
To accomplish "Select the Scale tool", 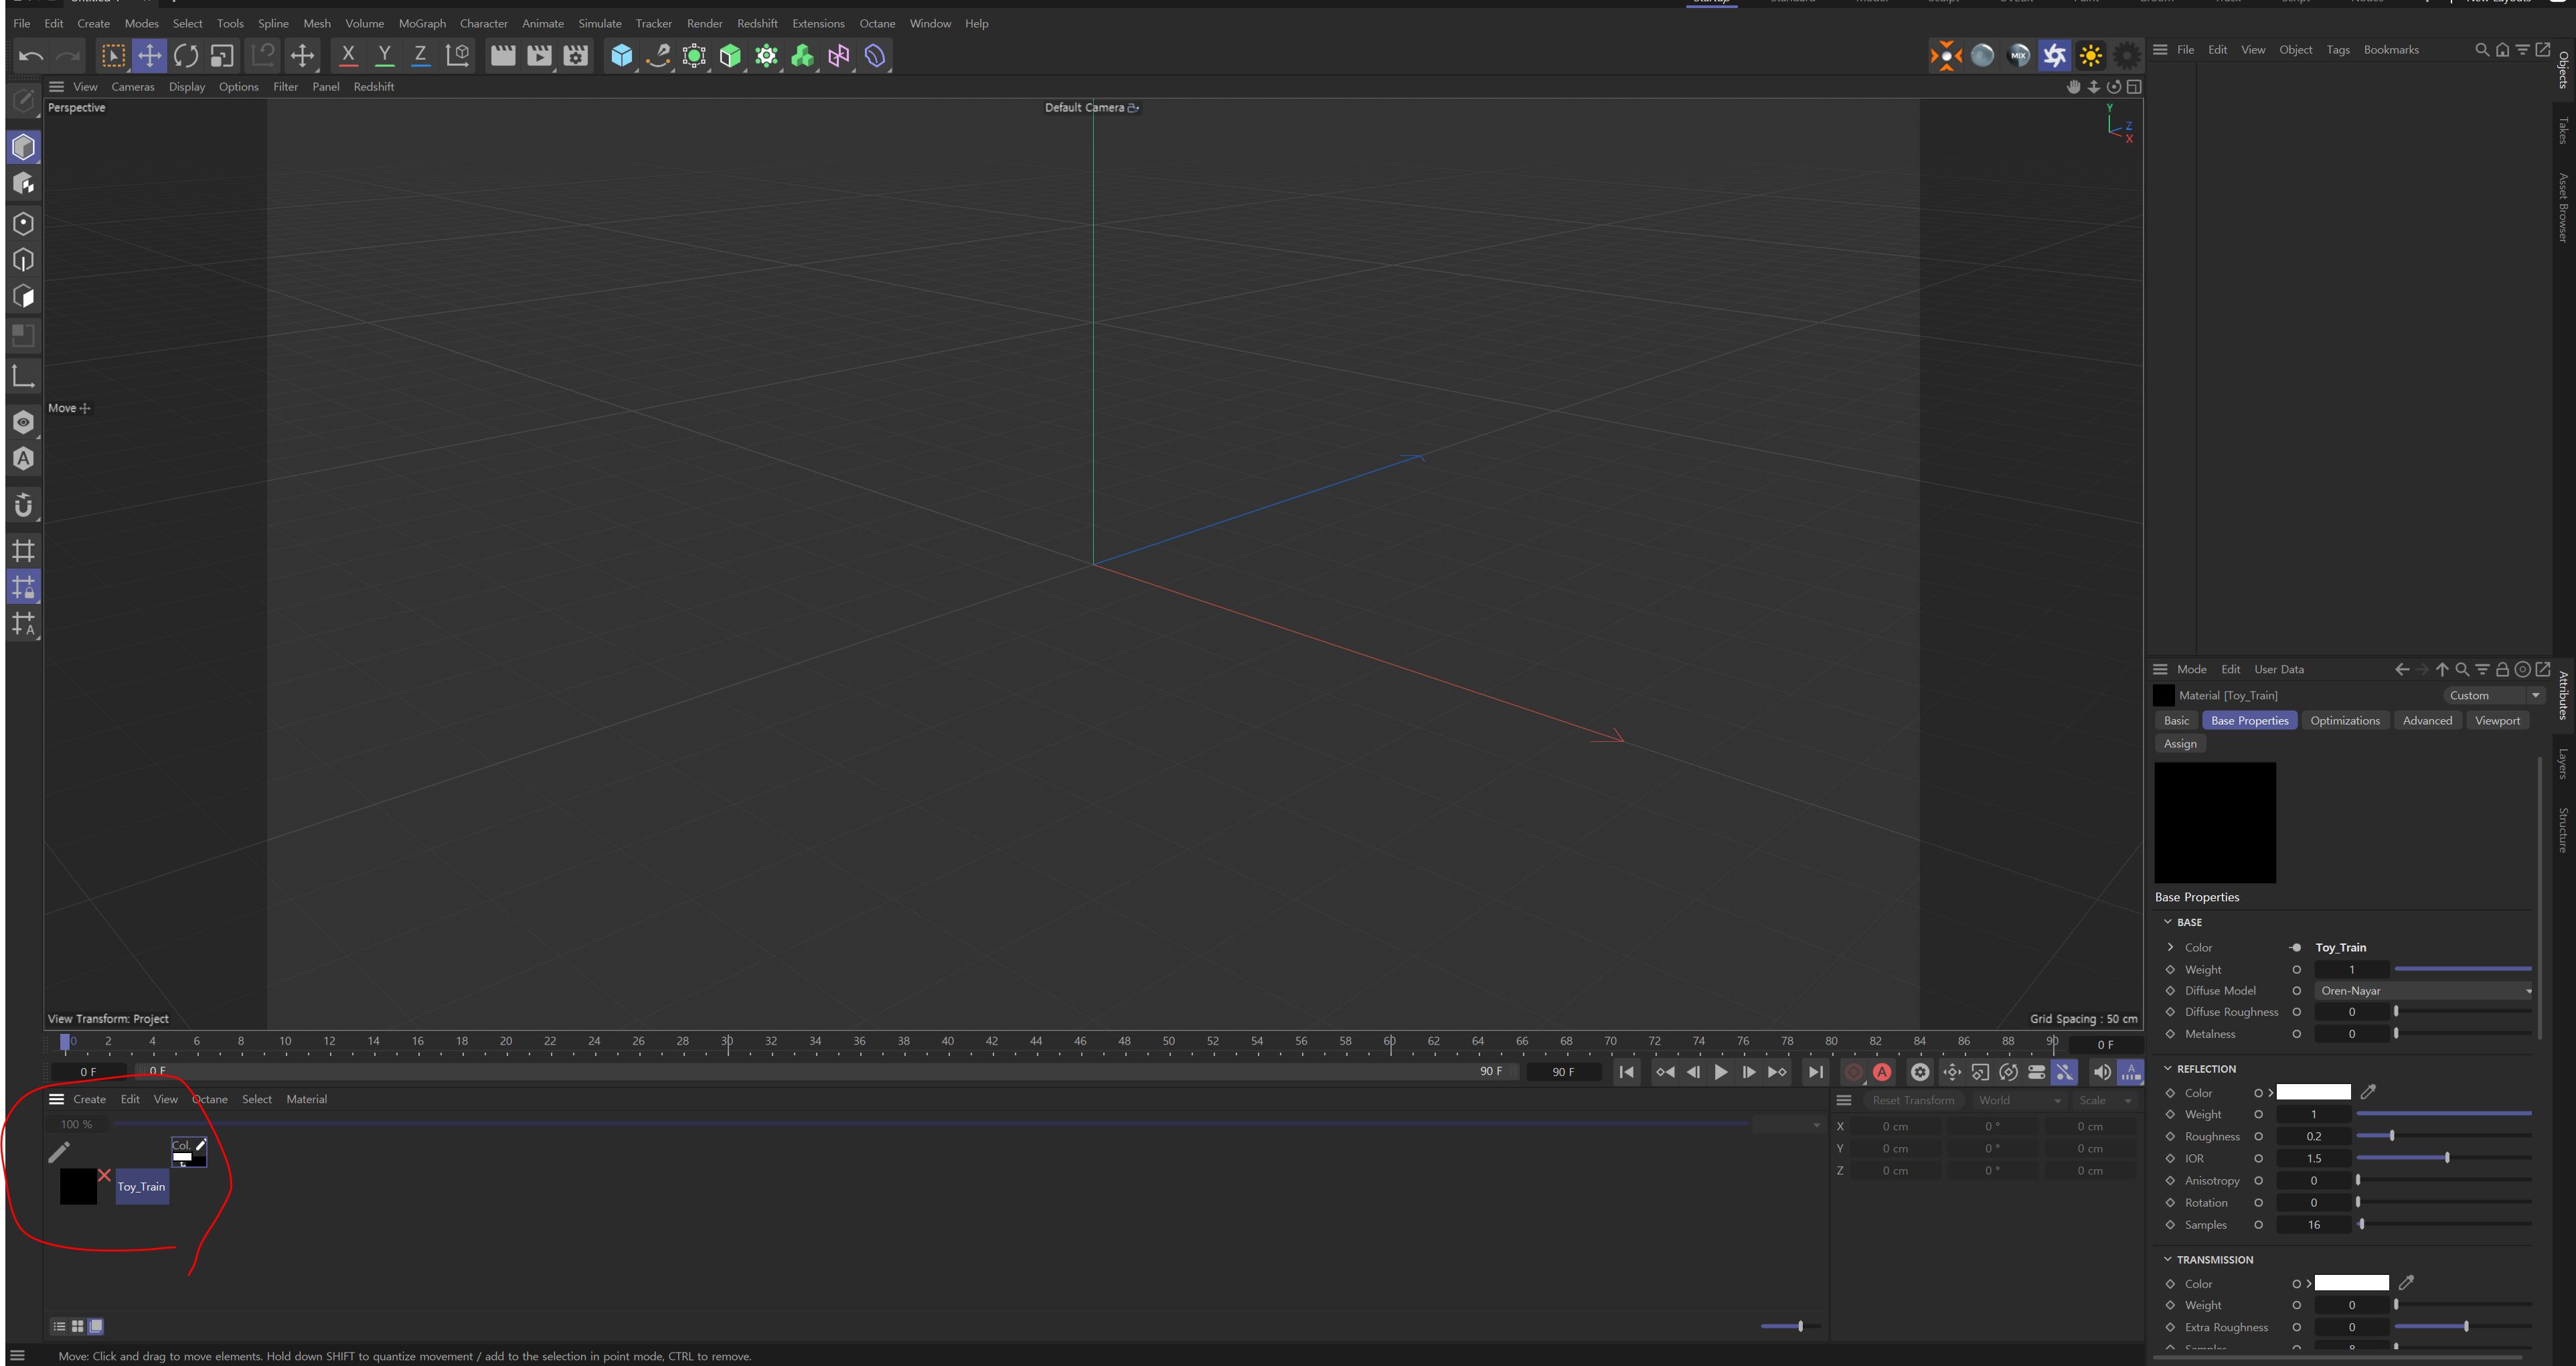I will tap(222, 56).
